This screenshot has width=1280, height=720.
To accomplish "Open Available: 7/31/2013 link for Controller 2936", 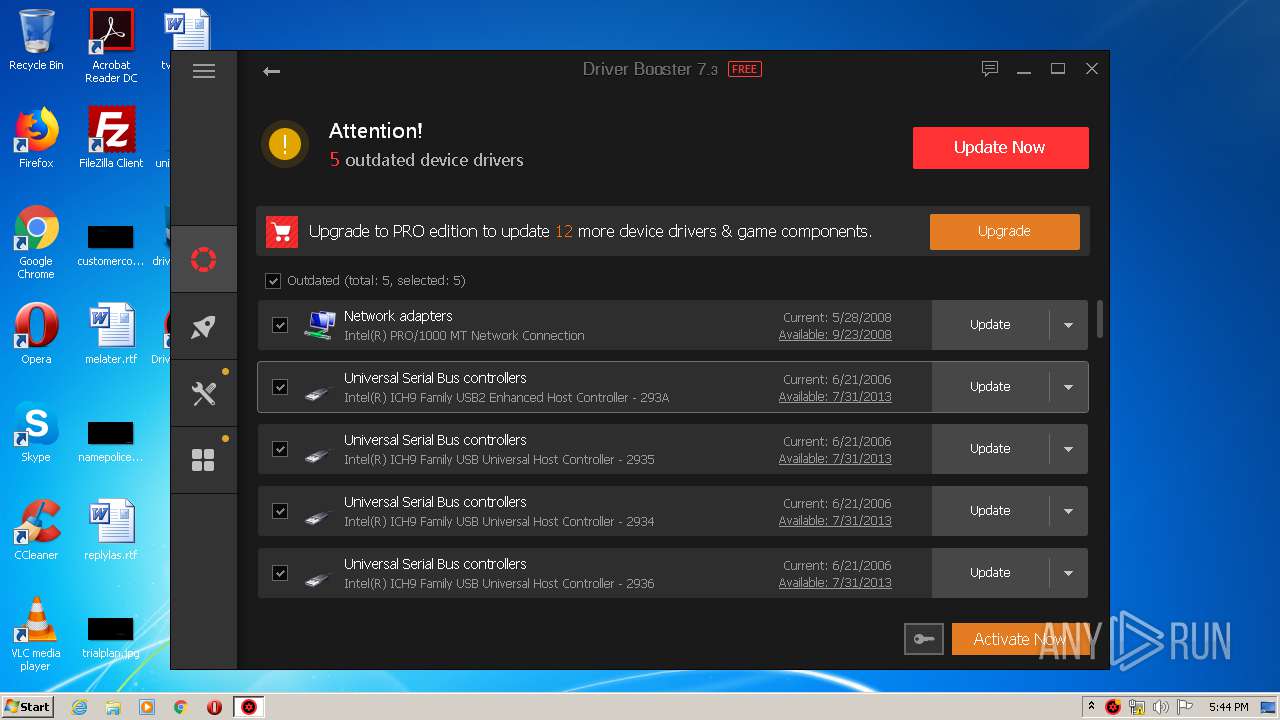I will click(x=835, y=583).
